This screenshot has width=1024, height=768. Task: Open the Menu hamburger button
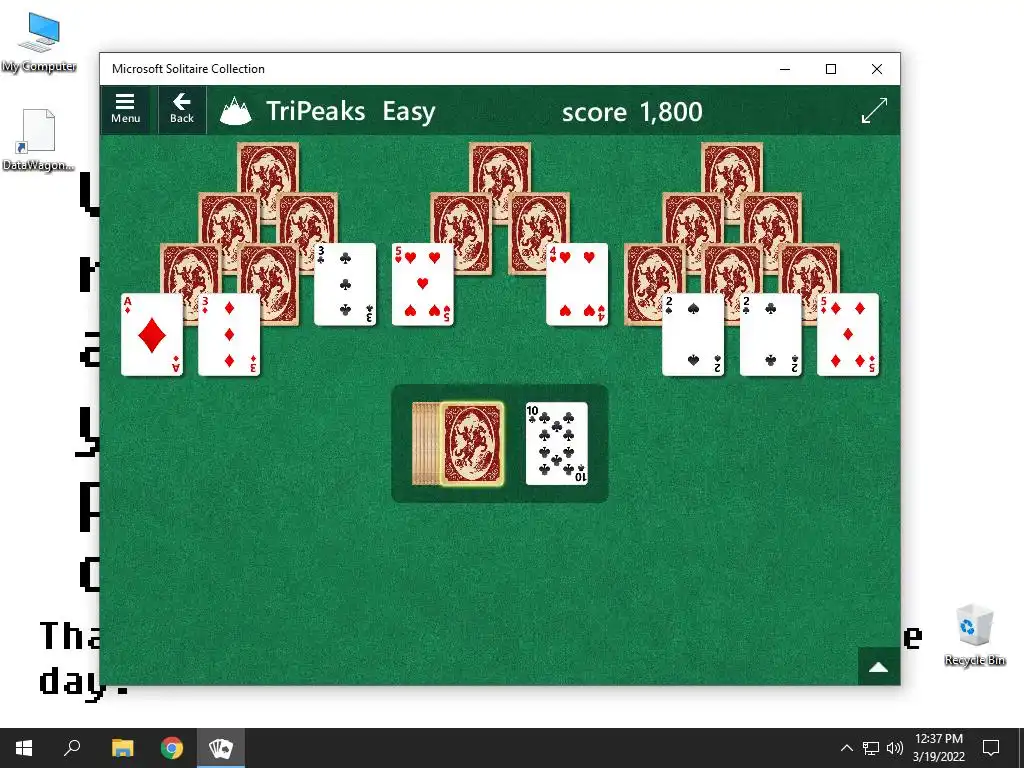tap(125, 110)
